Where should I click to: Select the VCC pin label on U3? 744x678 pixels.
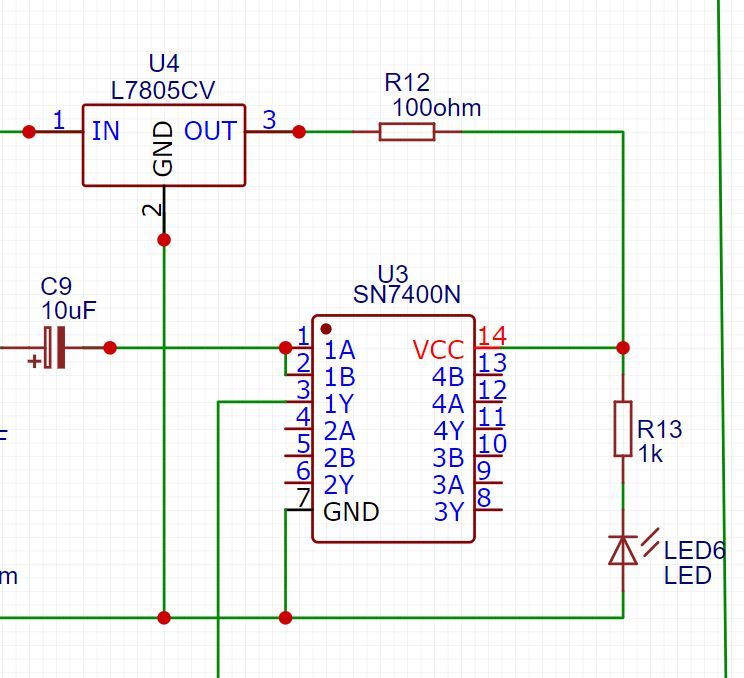click(x=437, y=350)
